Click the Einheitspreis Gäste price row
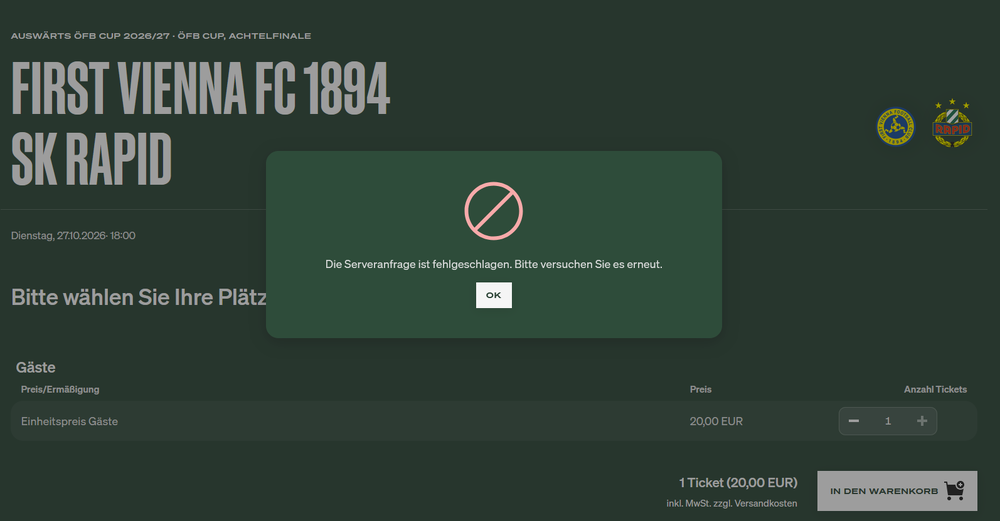 (494, 421)
